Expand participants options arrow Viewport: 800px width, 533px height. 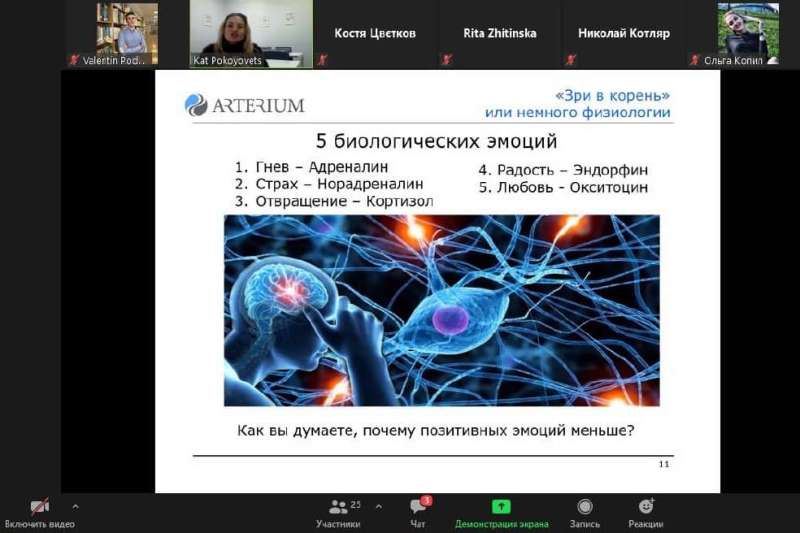[379, 506]
